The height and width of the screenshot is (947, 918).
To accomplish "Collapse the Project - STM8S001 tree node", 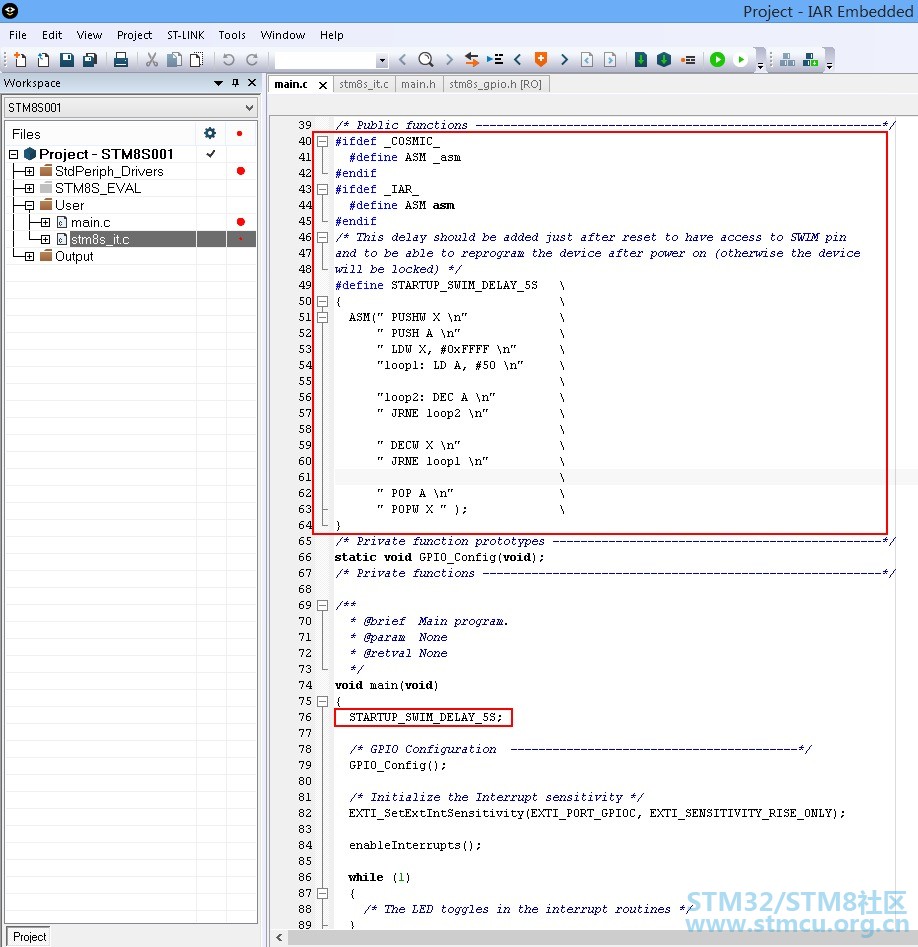I will (13, 154).
